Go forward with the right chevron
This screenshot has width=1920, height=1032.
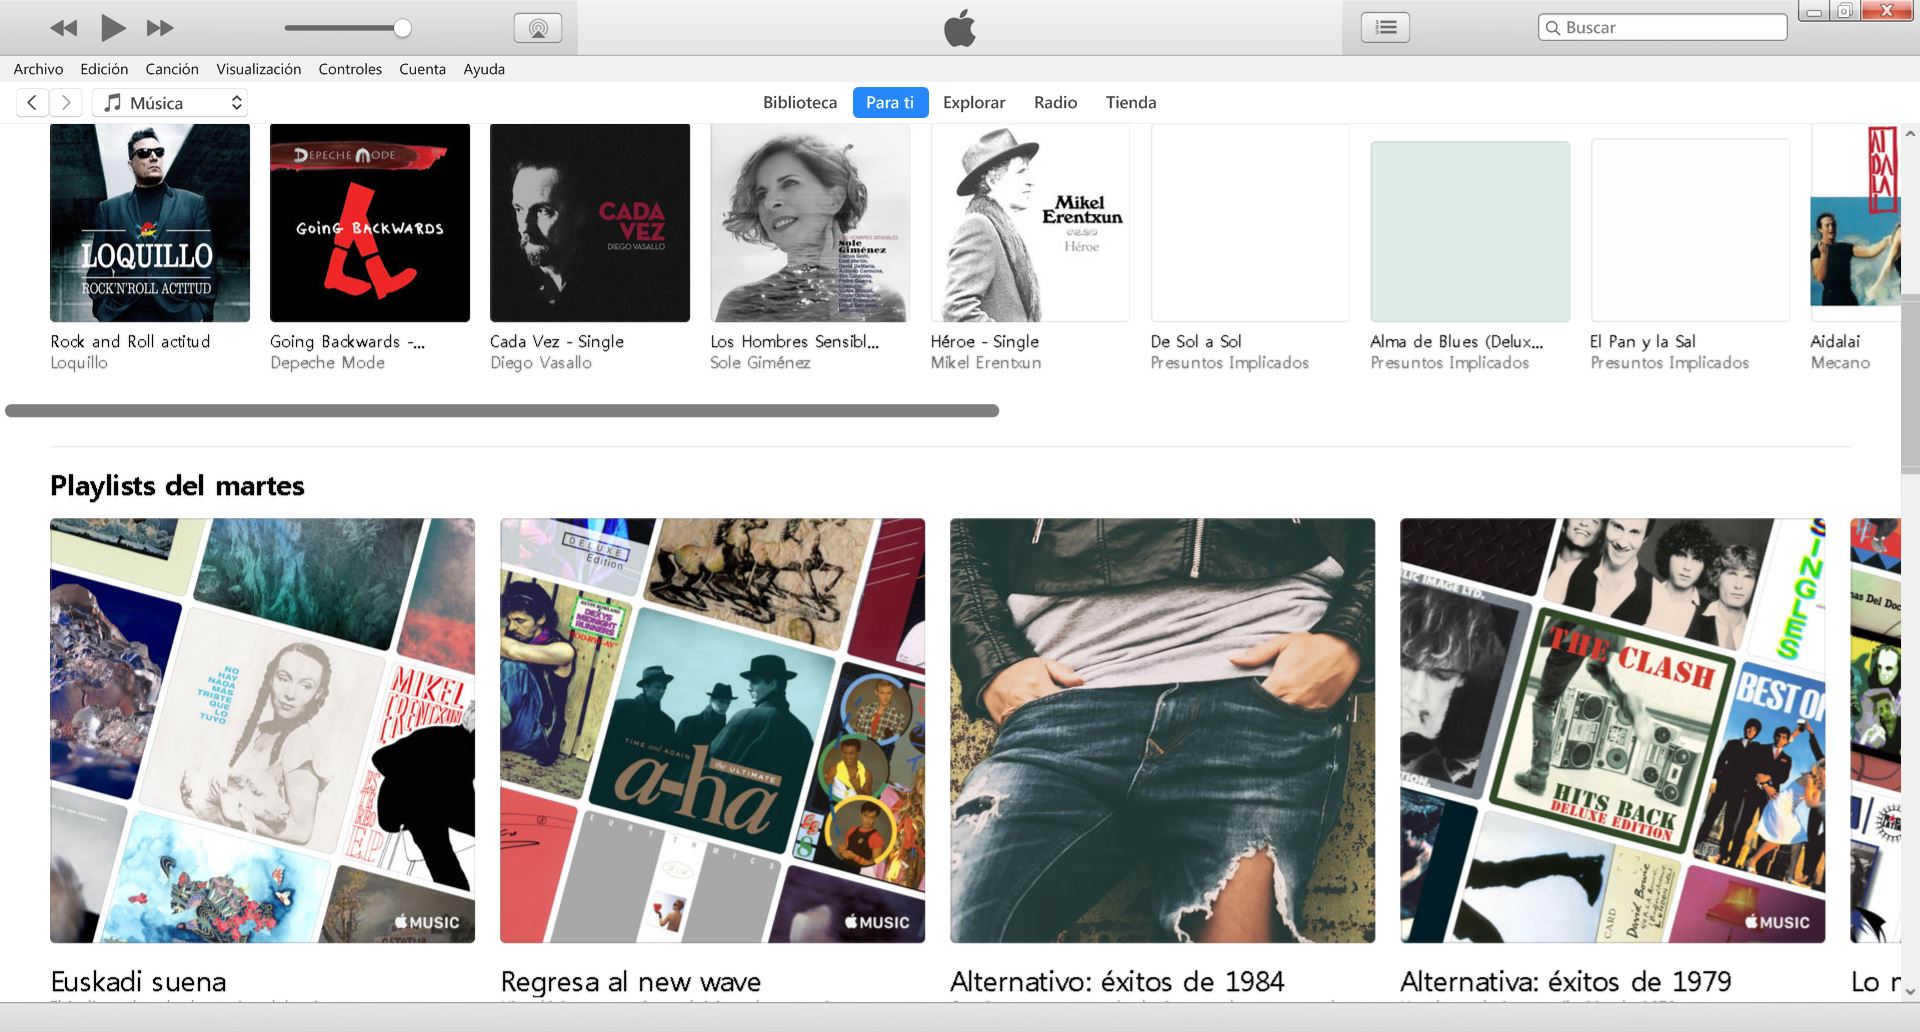coord(66,102)
